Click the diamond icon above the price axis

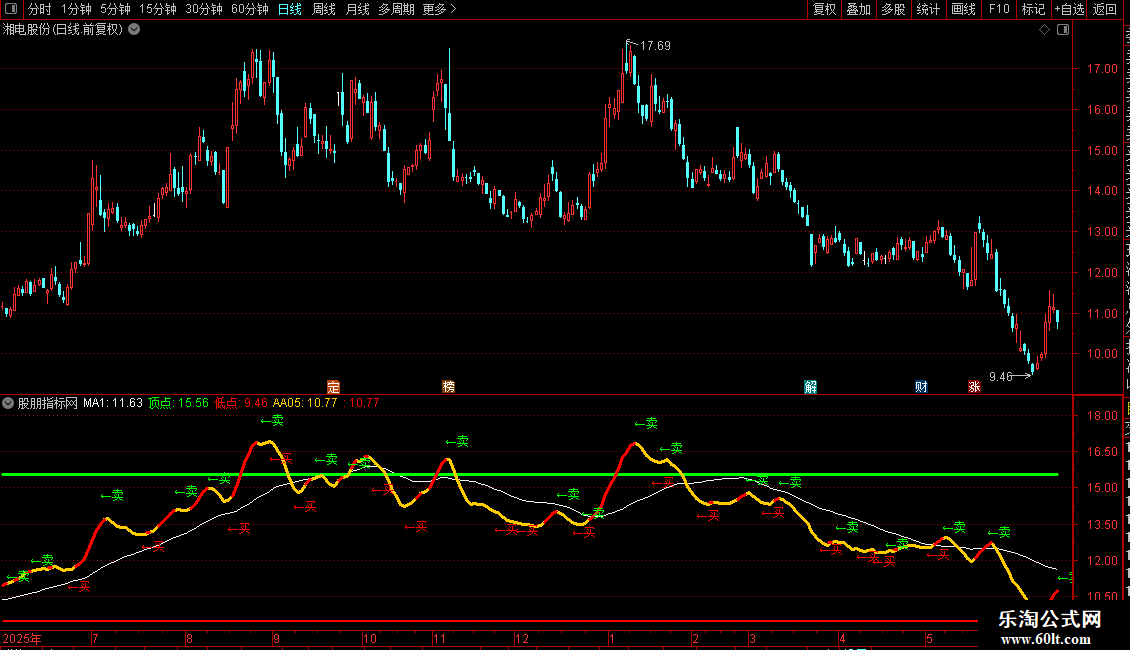coord(1044,30)
